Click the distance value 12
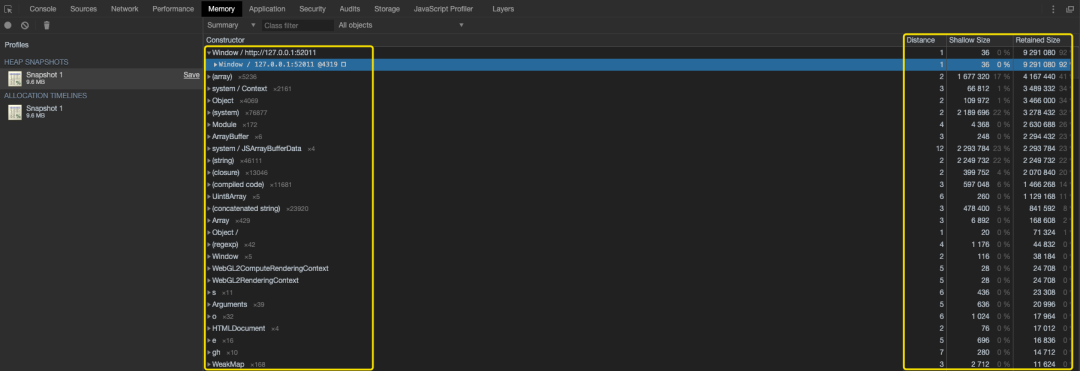This screenshot has height=371, width=1080. 939,149
